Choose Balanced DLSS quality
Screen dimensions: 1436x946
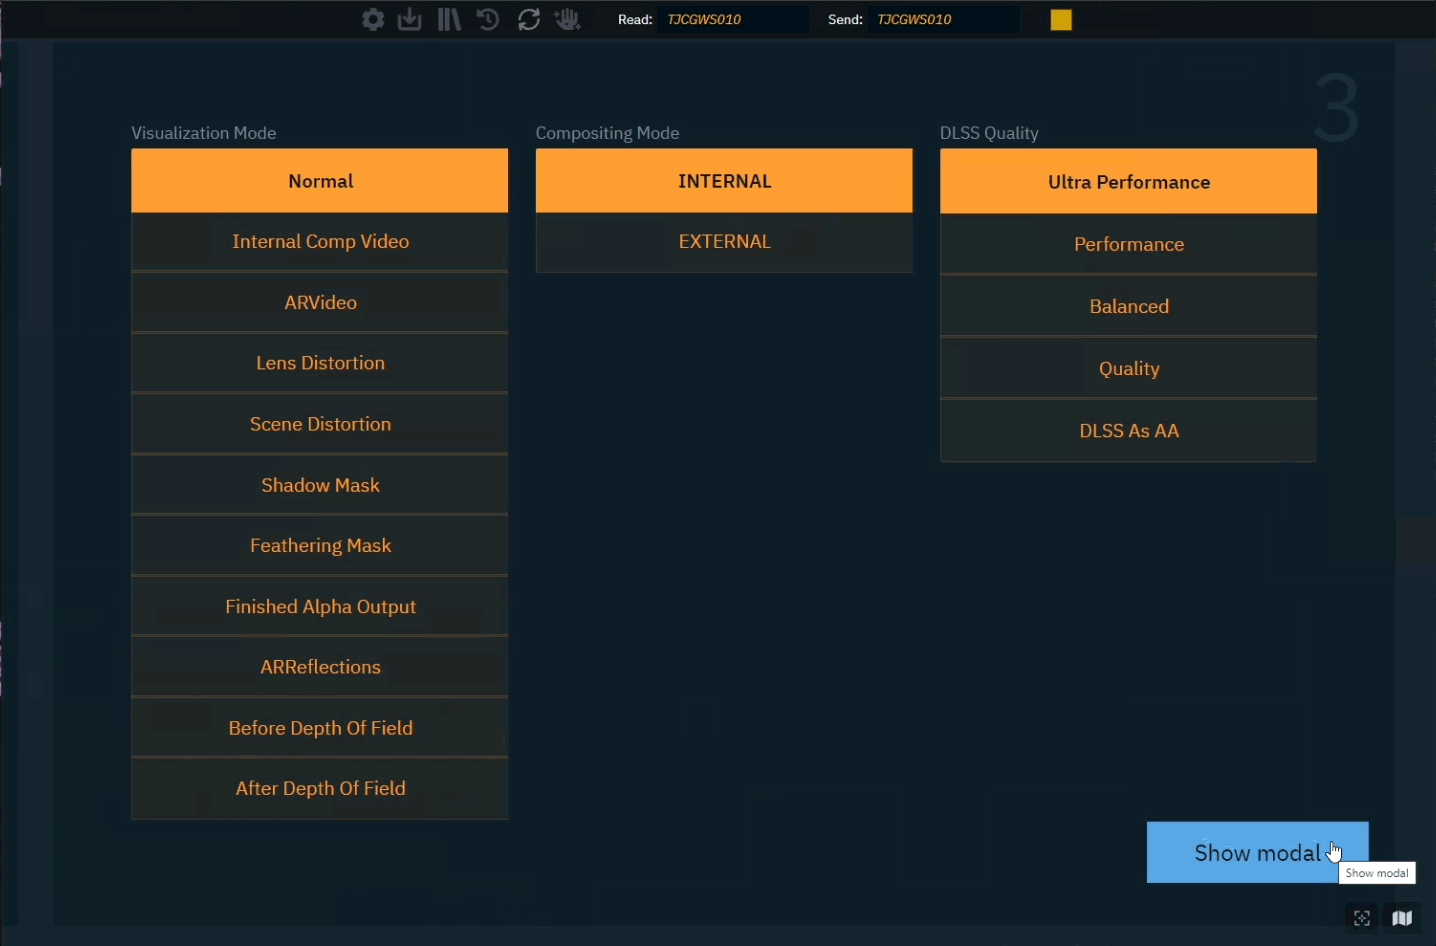1128,307
